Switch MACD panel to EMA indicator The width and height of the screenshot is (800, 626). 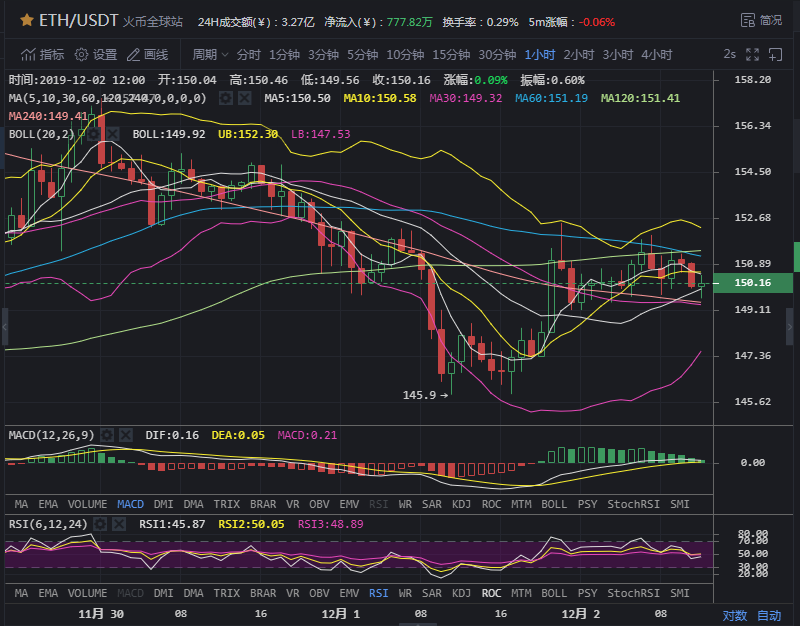[x=48, y=504]
